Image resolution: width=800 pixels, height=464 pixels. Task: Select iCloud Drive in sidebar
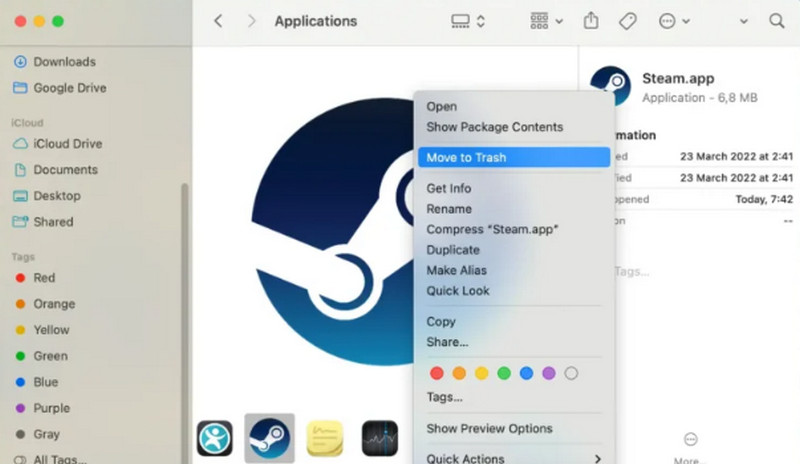coord(58,143)
